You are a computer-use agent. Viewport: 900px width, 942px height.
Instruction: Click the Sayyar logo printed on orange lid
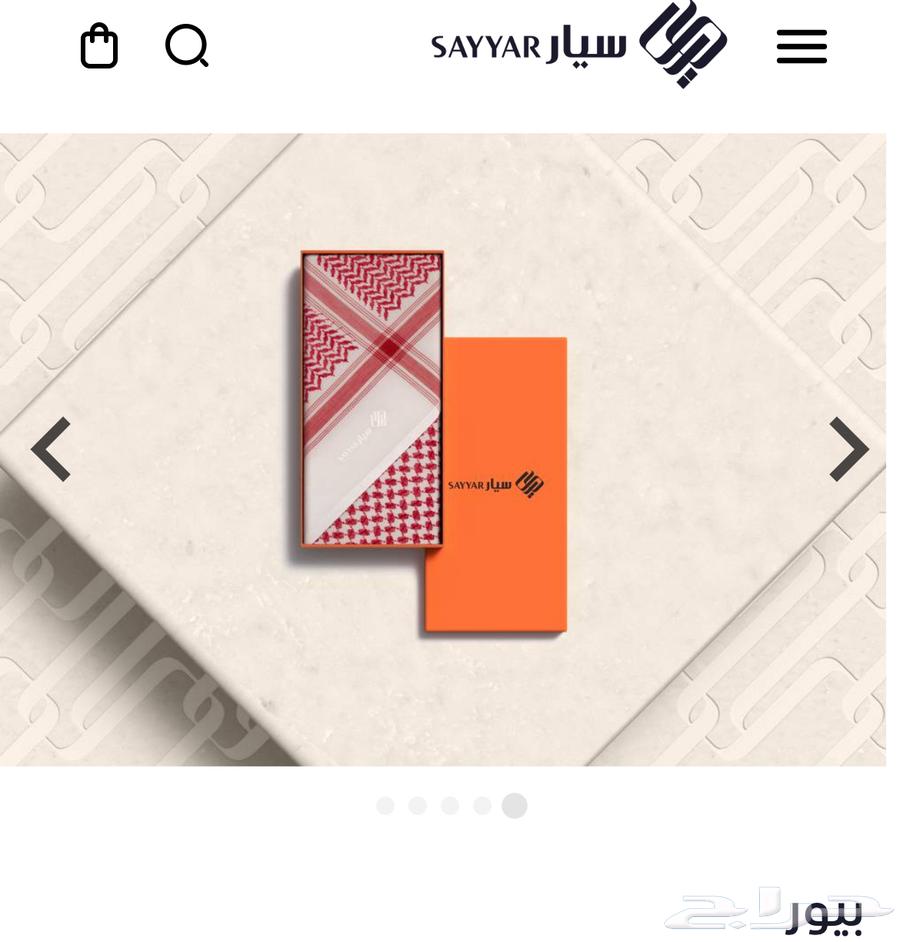(496, 484)
